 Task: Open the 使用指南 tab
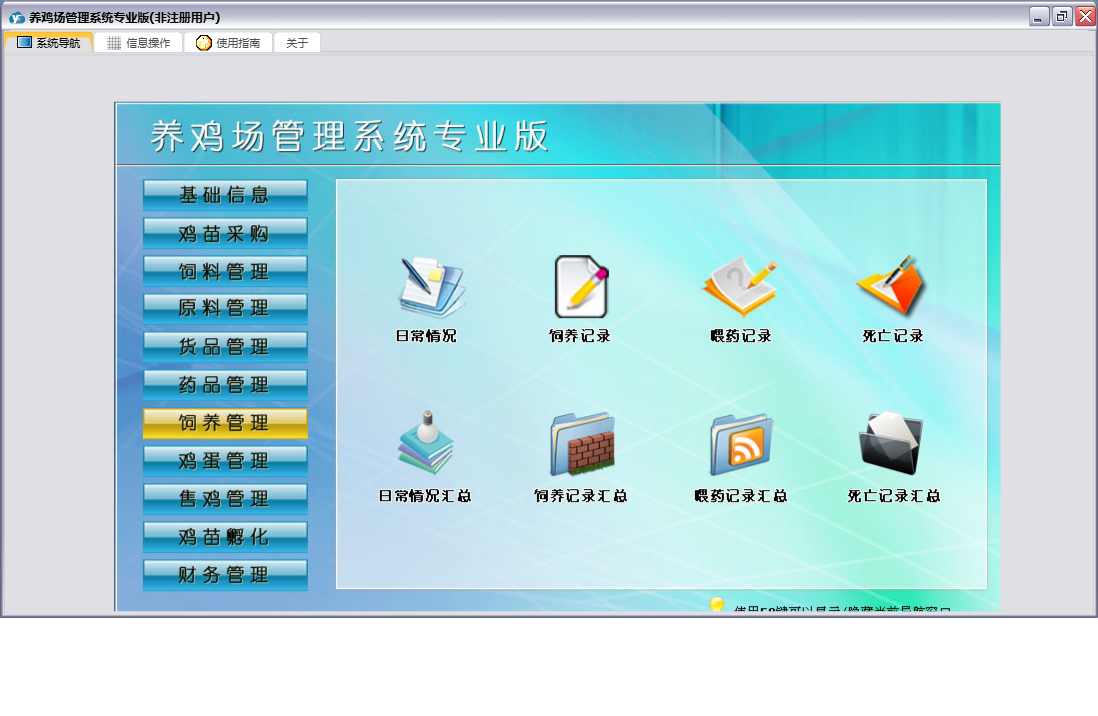pyautogui.click(x=228, y=43)
